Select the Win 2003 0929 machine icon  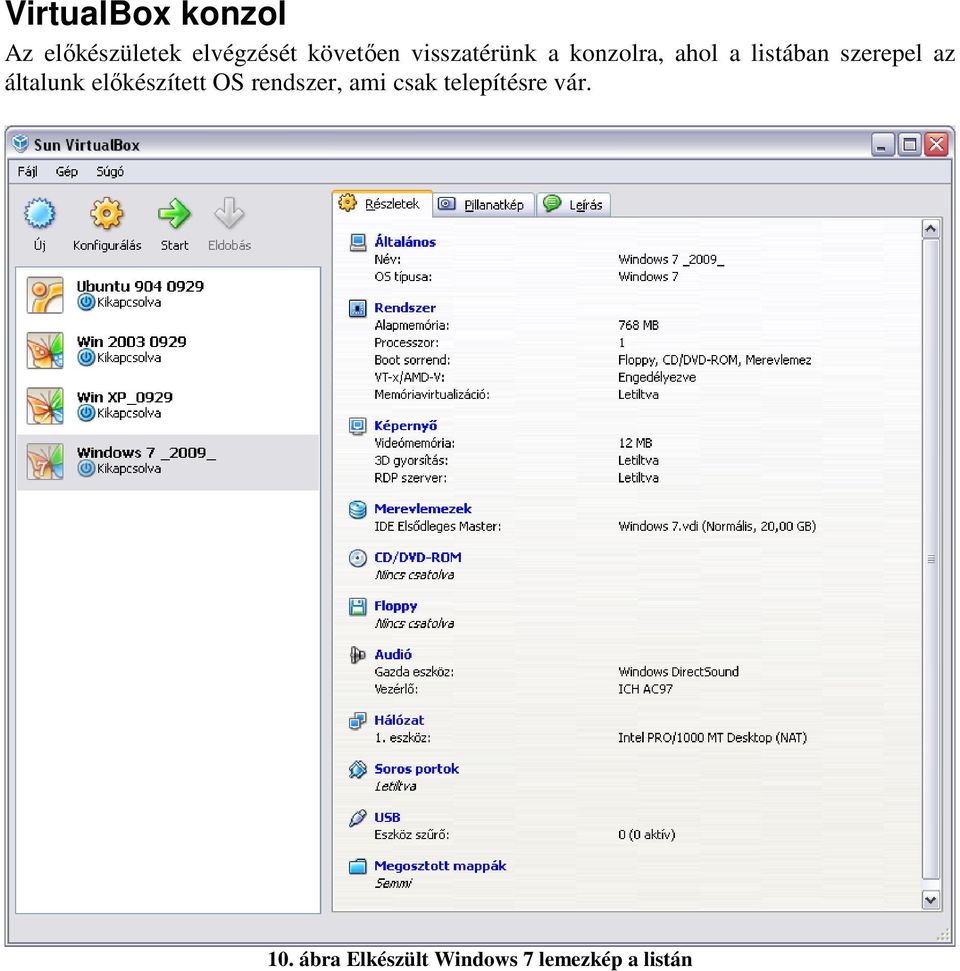[x=45, y=351]
